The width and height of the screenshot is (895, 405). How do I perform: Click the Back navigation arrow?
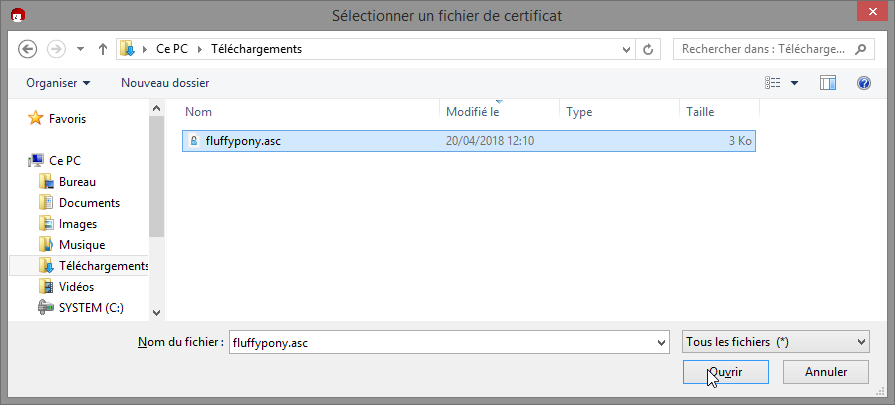click(27, 49)
